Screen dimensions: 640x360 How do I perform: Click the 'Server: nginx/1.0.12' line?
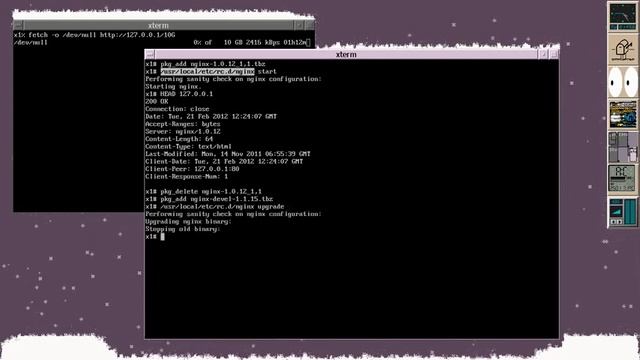(x=183, y=131)
